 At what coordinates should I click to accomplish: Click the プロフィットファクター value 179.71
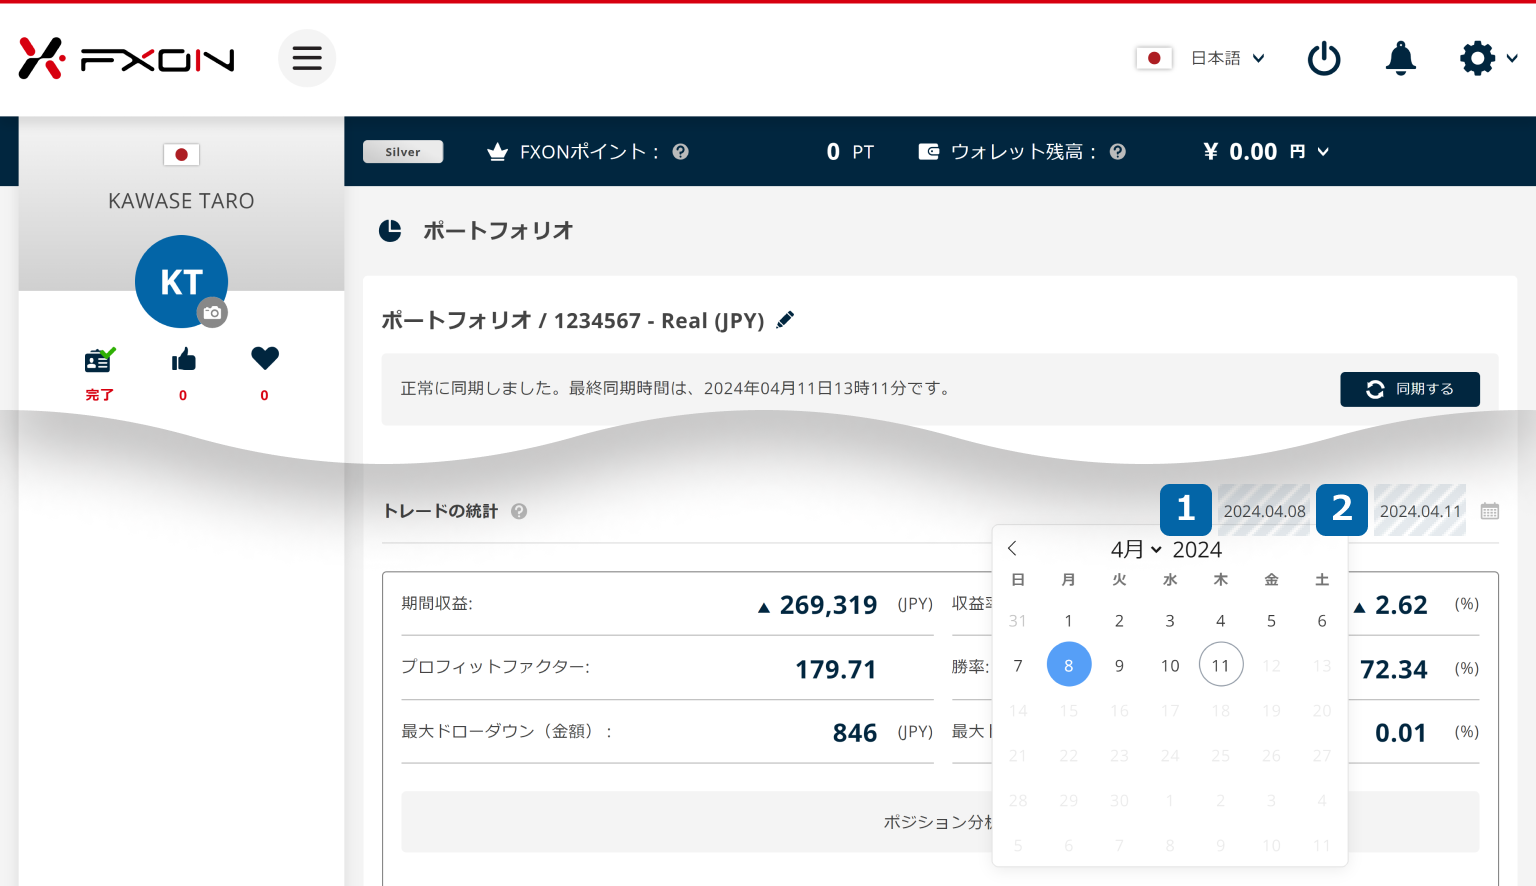836,669
